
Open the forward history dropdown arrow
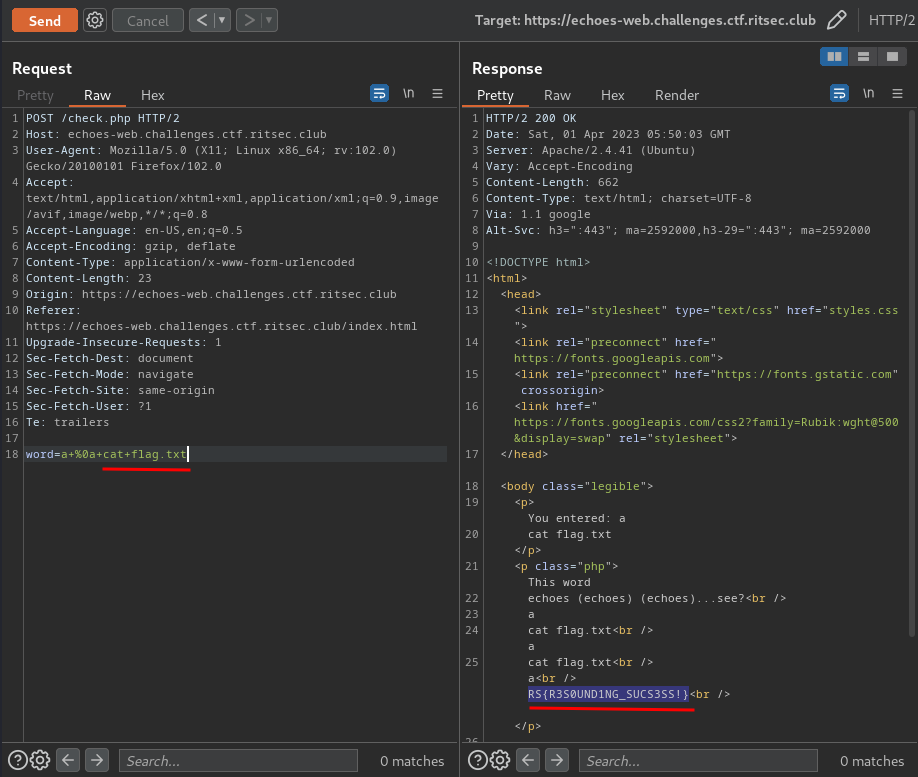[x=269, y=20]
